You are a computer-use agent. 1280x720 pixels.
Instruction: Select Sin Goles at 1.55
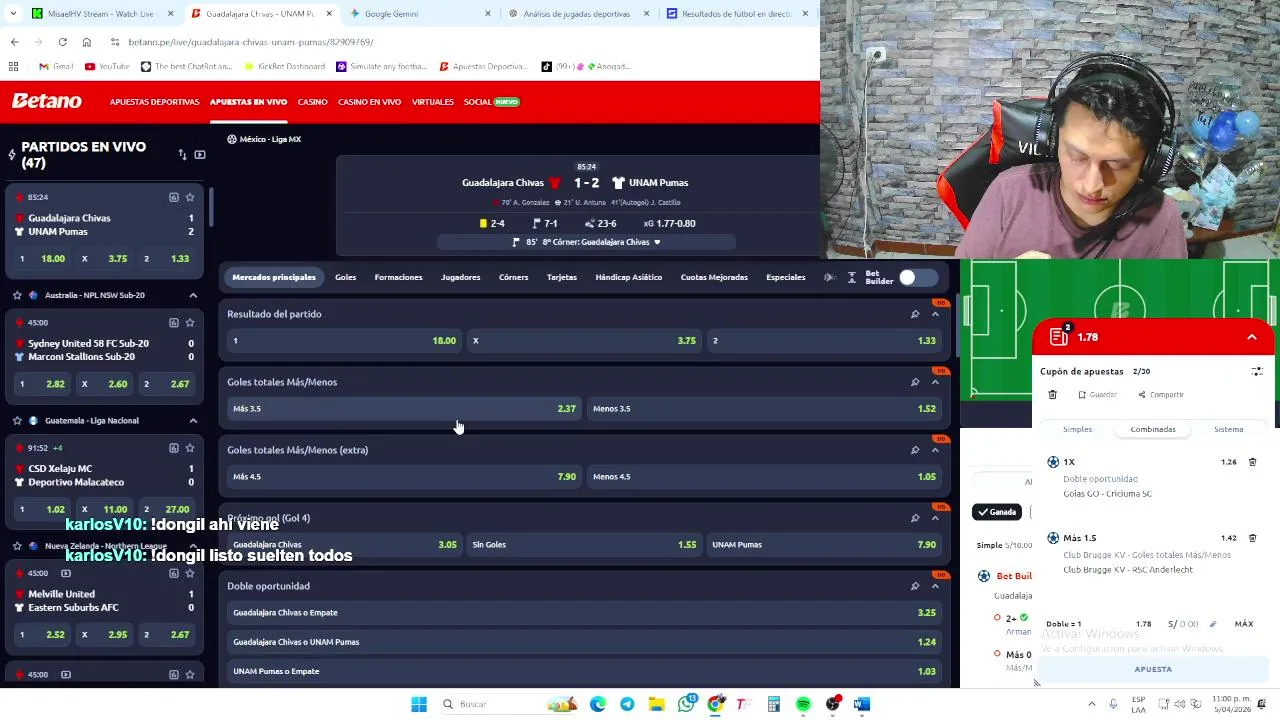(x=584, y=545)
